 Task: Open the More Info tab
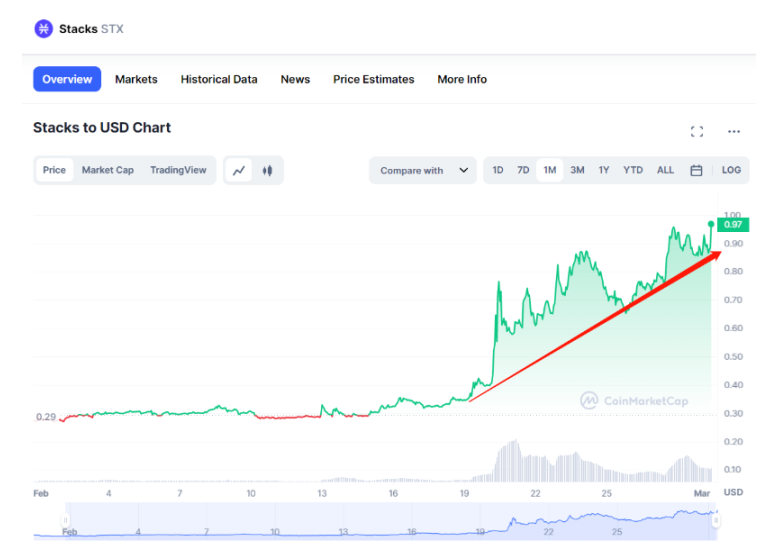tap(462, 79)
